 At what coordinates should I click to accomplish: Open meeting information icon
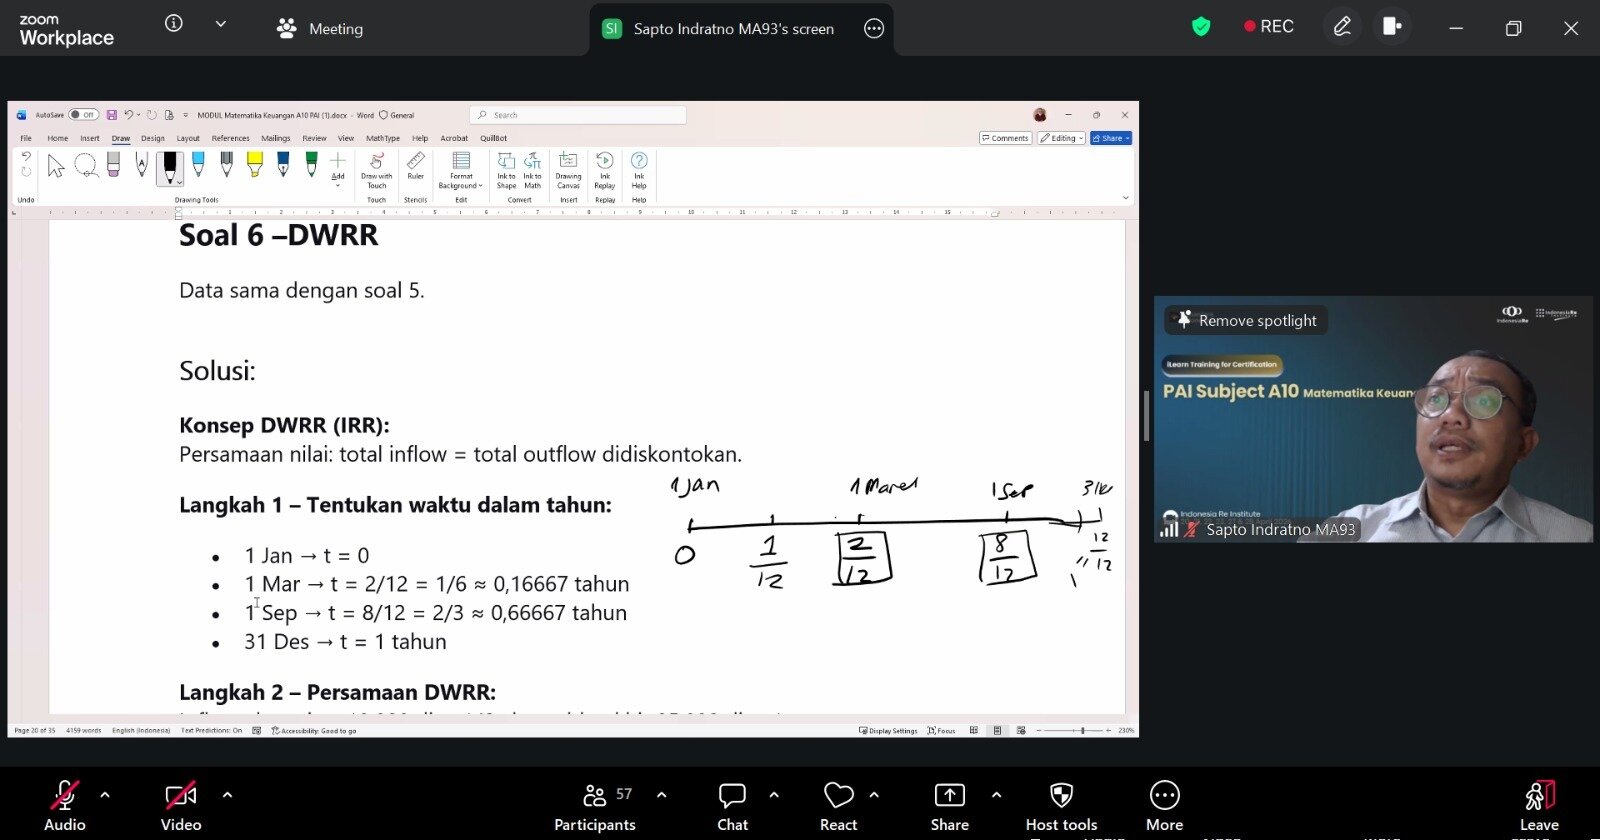174,24
